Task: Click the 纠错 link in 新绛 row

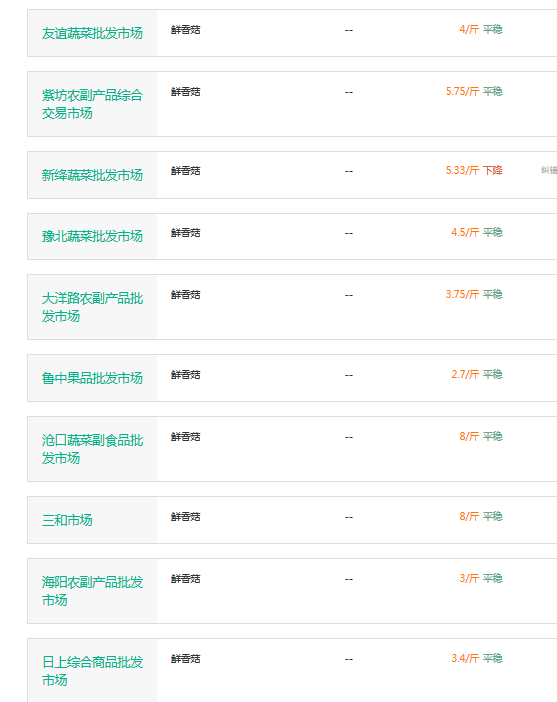Action: pos(549,170)
